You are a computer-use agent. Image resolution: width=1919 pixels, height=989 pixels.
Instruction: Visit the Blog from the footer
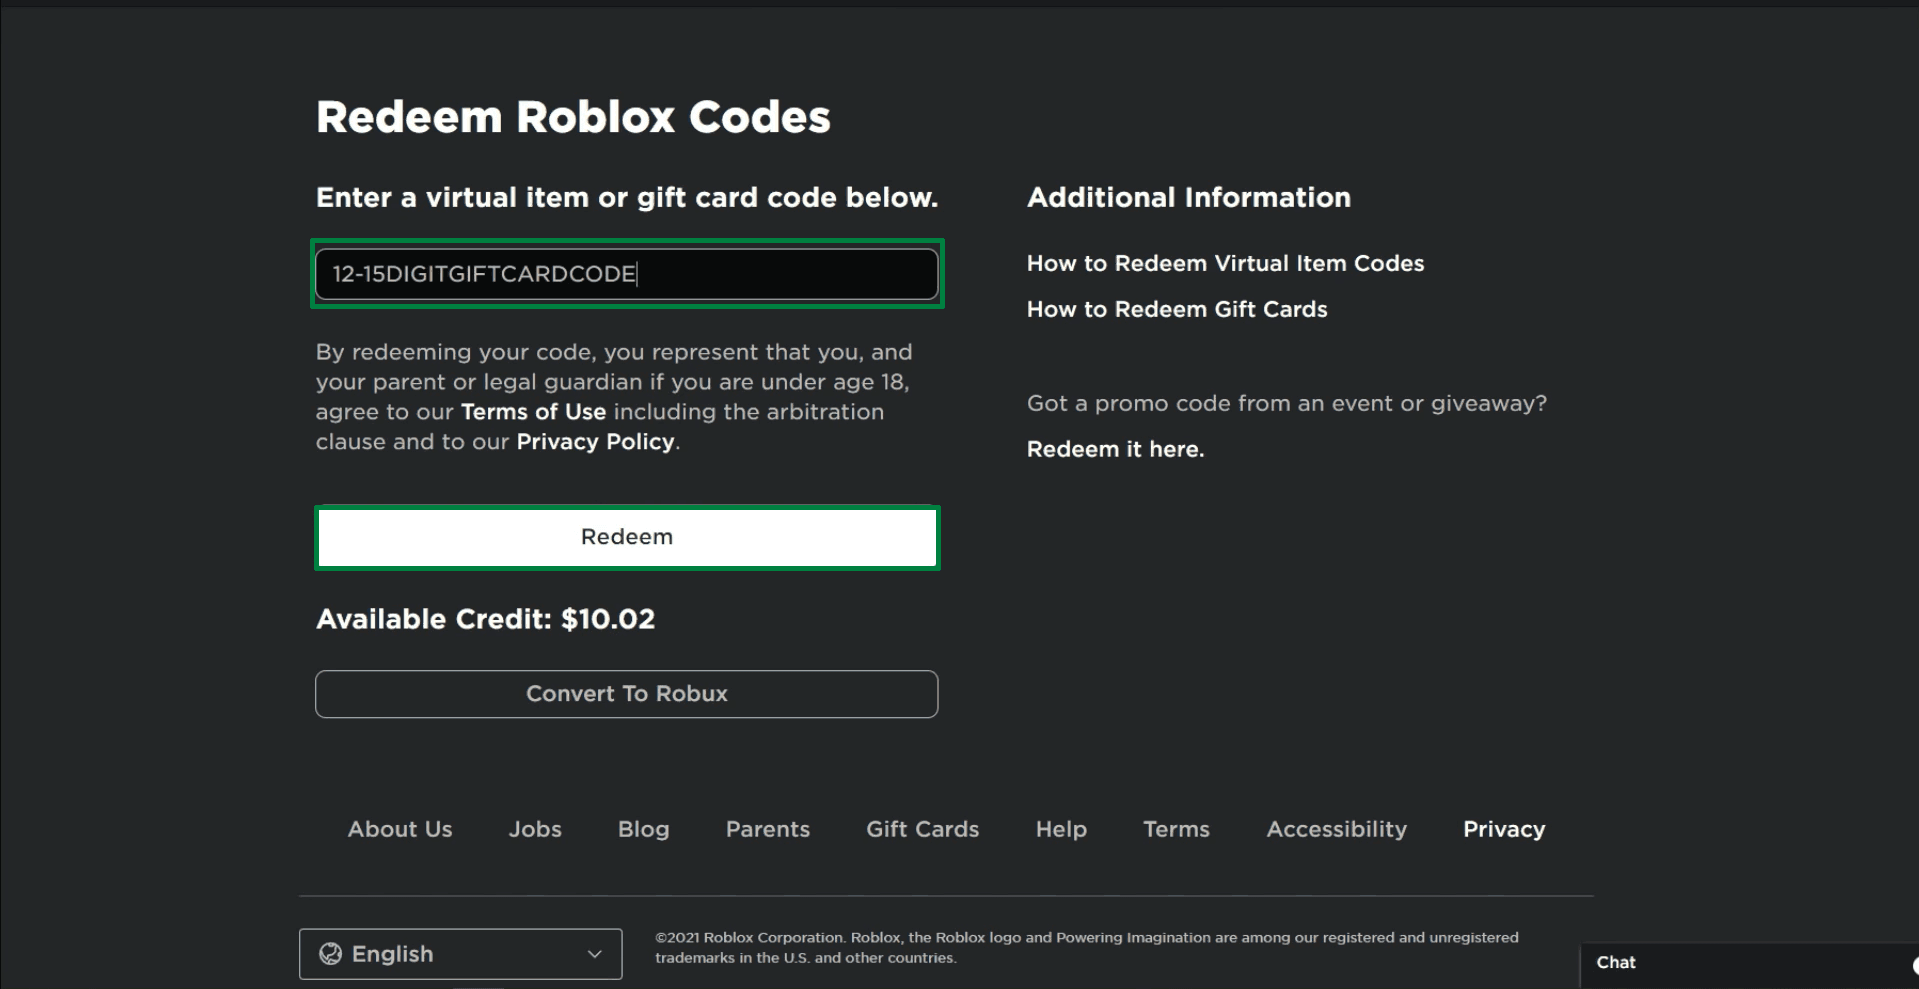pyautogui.click(x=643, y=829)
